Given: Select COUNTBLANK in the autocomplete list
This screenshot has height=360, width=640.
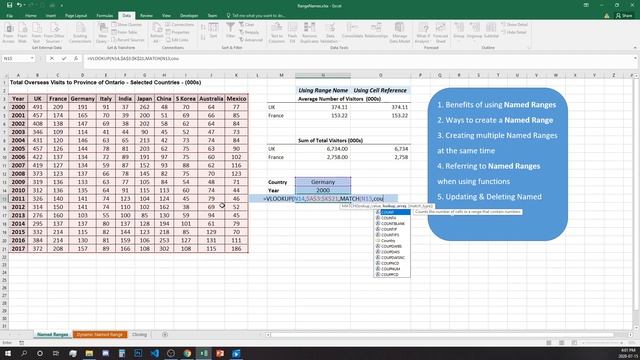Looking at the screenshot, I should [392, 224].
